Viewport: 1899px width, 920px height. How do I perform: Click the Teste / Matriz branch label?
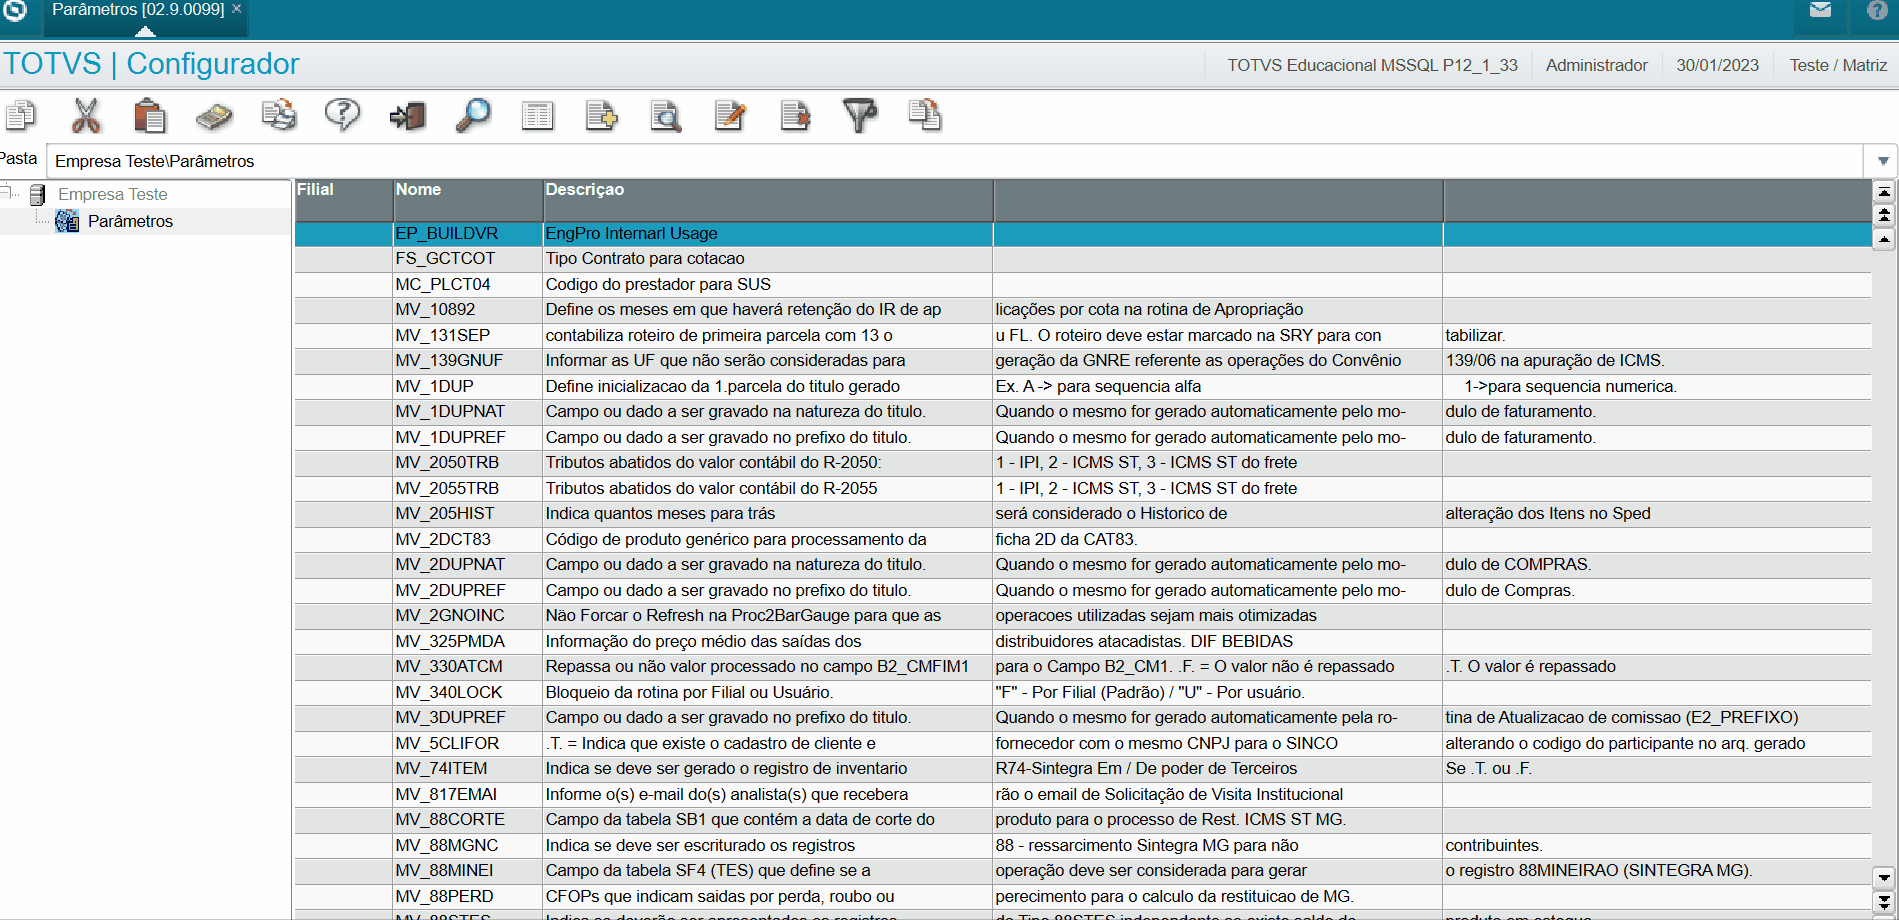tap(1838, 65)
